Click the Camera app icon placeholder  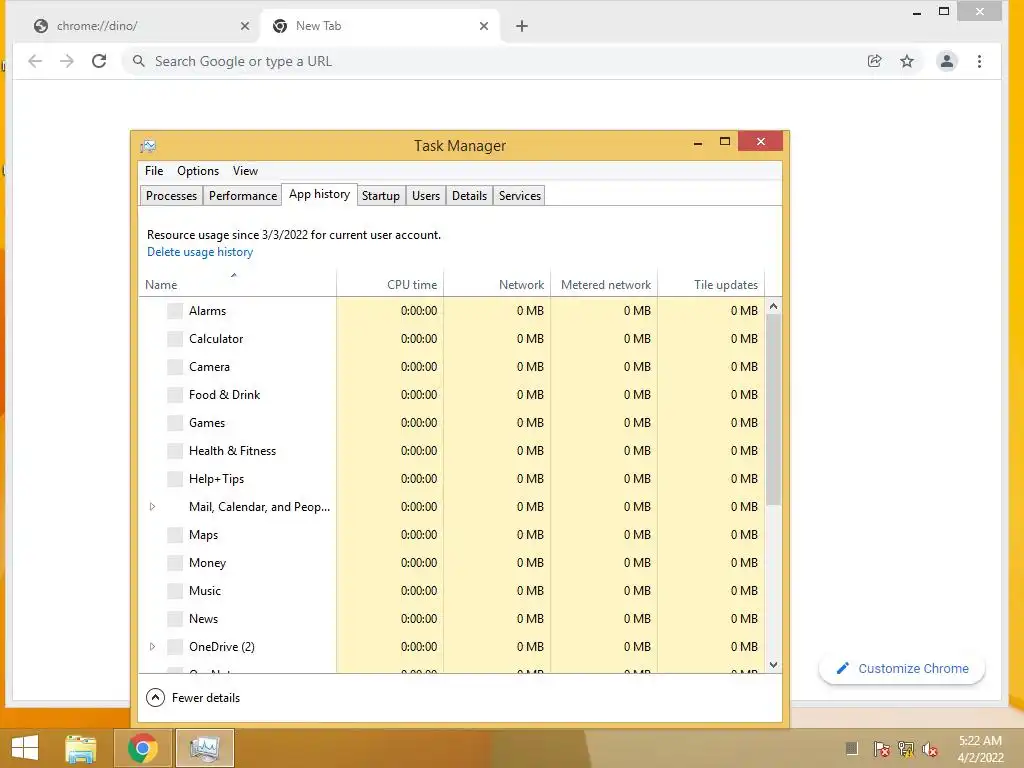coord(174,367)
